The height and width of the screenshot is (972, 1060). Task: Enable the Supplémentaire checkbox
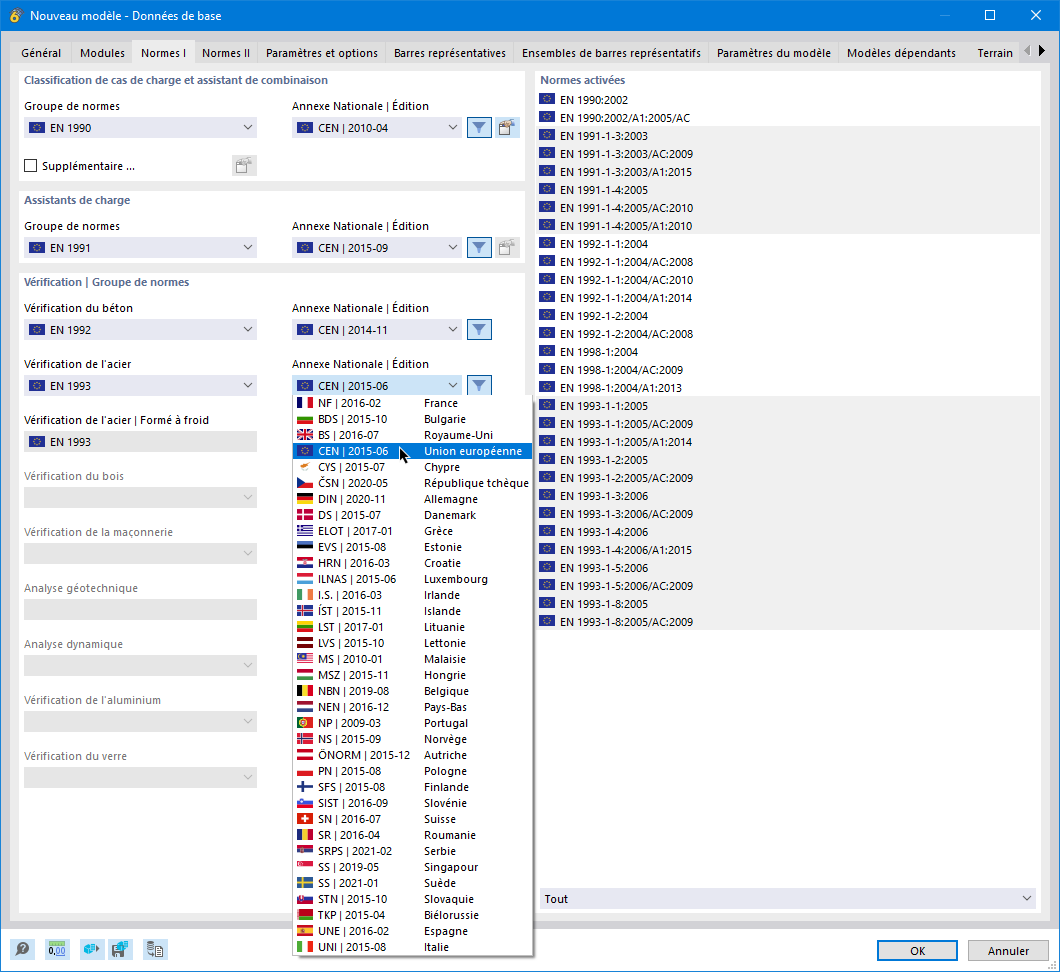click(x=30, y=166)
